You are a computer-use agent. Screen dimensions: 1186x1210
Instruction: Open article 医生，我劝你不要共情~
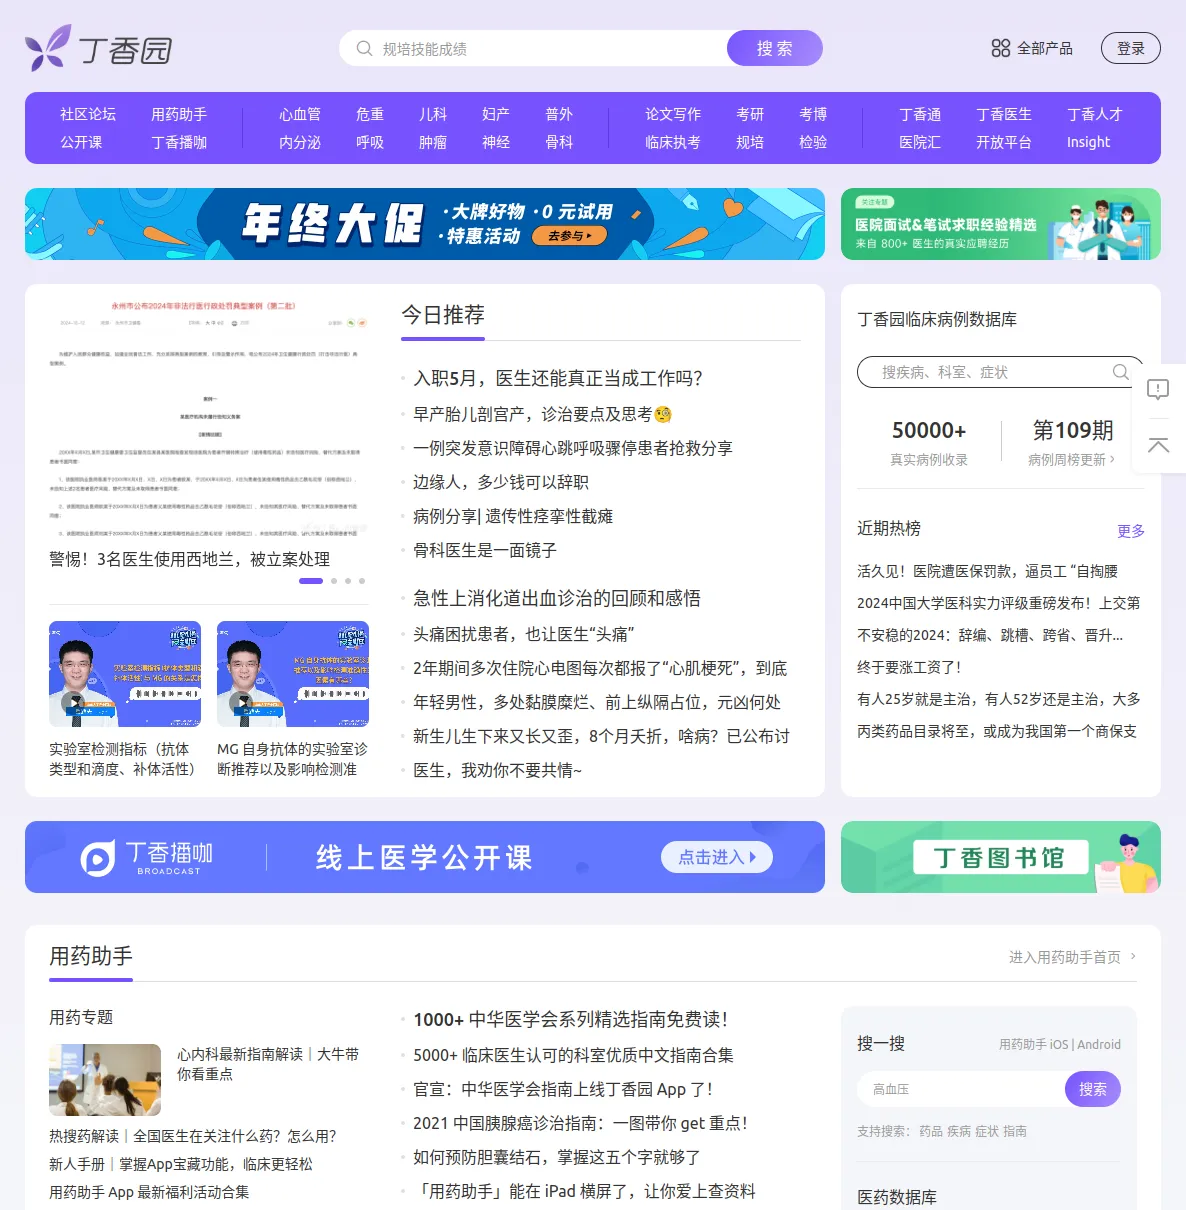(497, 770)
